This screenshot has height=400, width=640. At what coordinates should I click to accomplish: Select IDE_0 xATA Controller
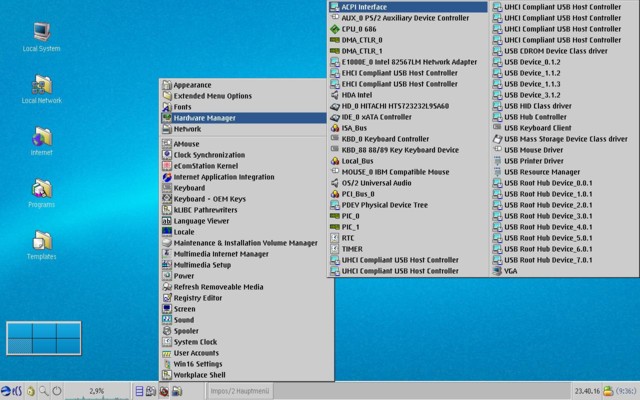(408, 117)
